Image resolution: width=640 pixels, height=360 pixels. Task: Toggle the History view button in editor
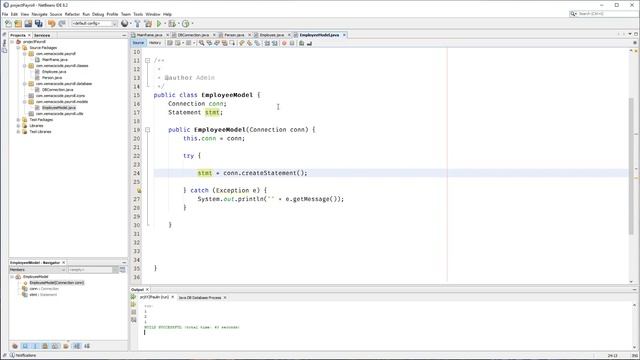pyautogui.click(x=155, y=43)
